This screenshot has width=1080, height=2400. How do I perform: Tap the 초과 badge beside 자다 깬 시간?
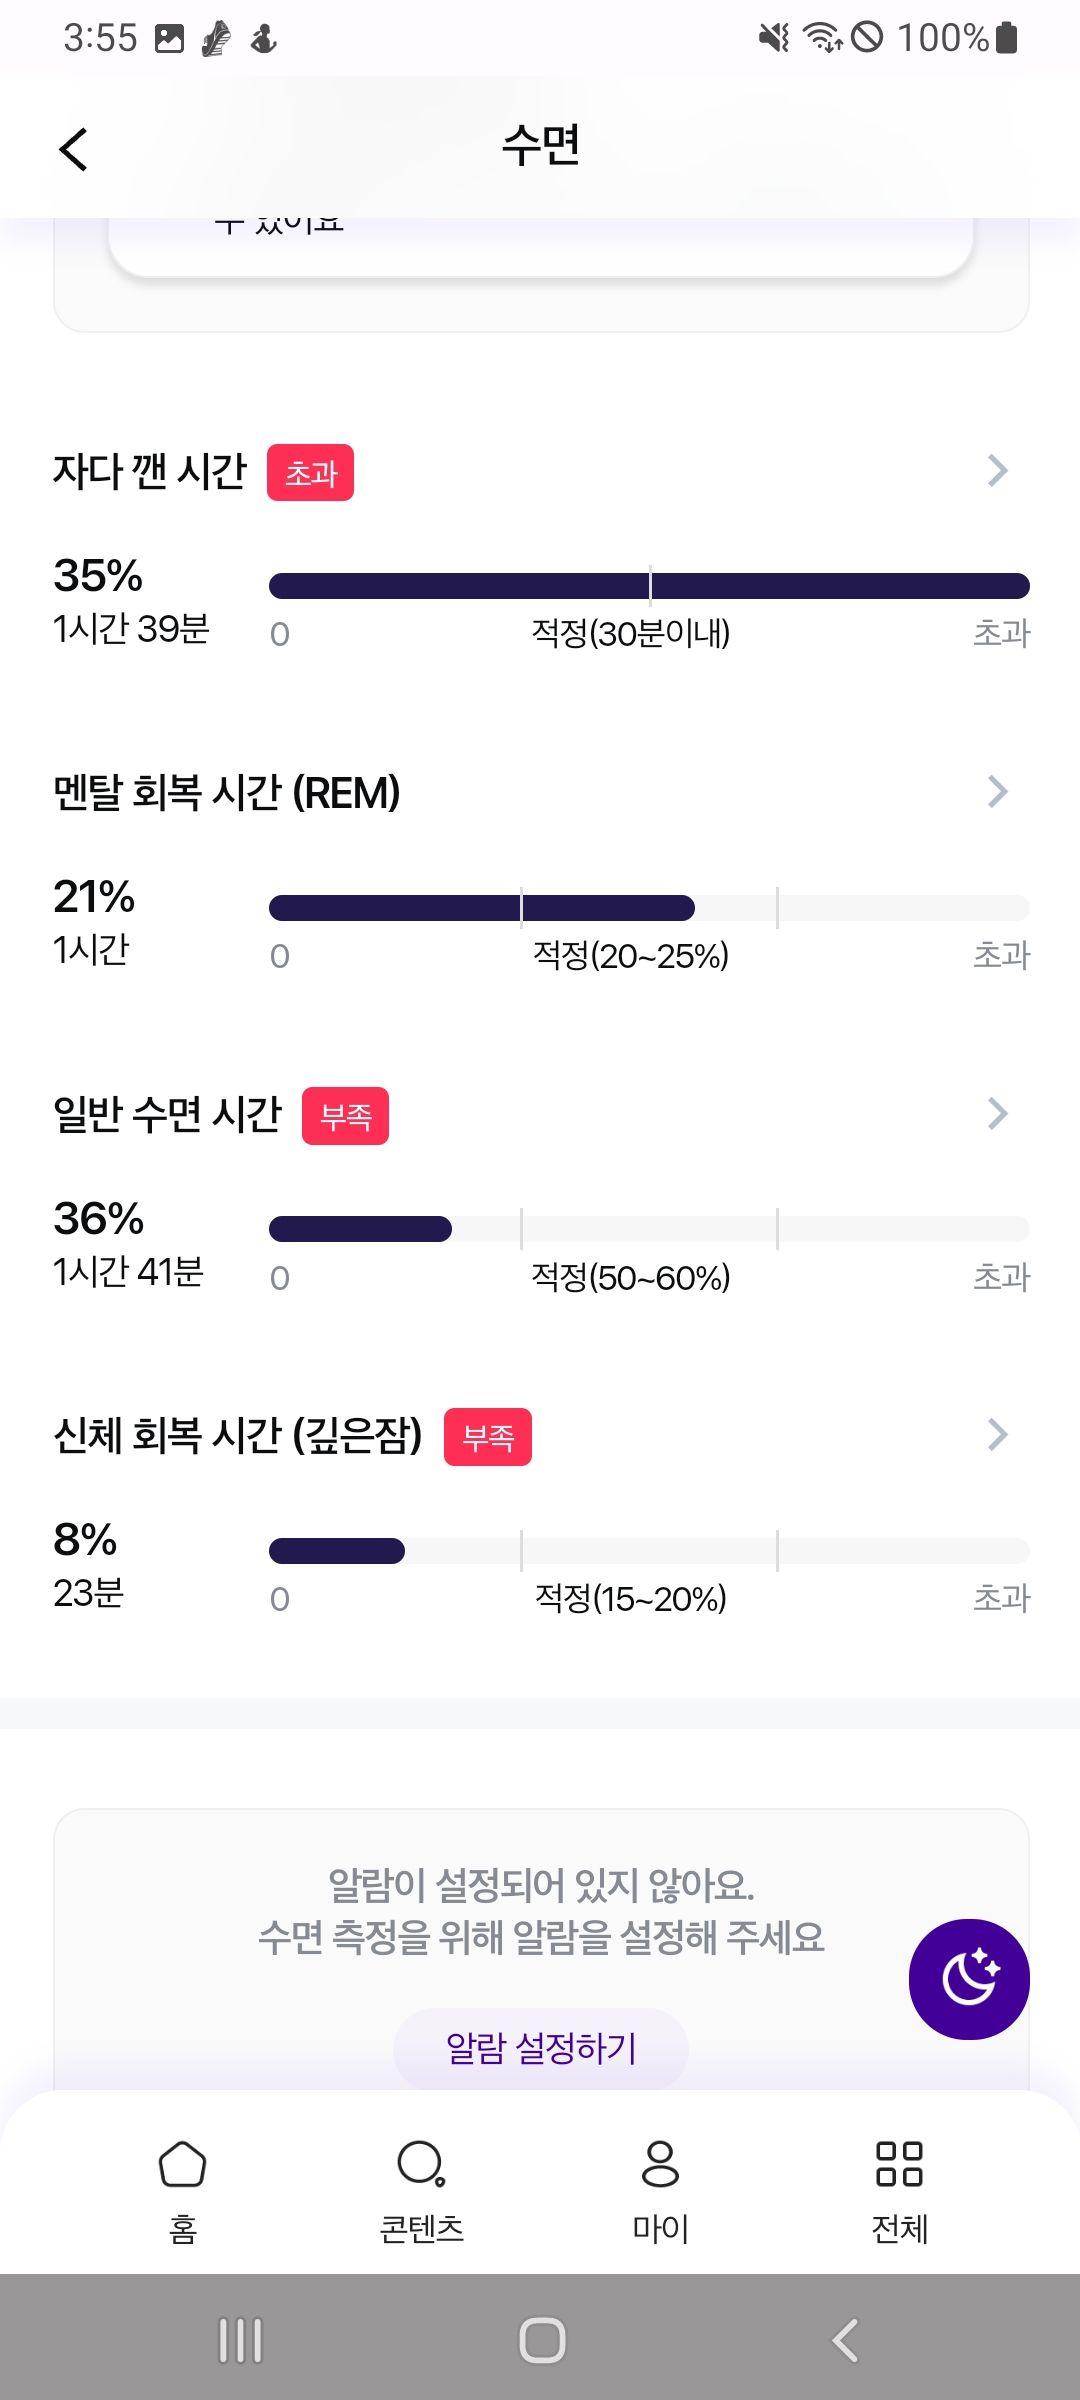pyautogui.click(x=310, y=473)
